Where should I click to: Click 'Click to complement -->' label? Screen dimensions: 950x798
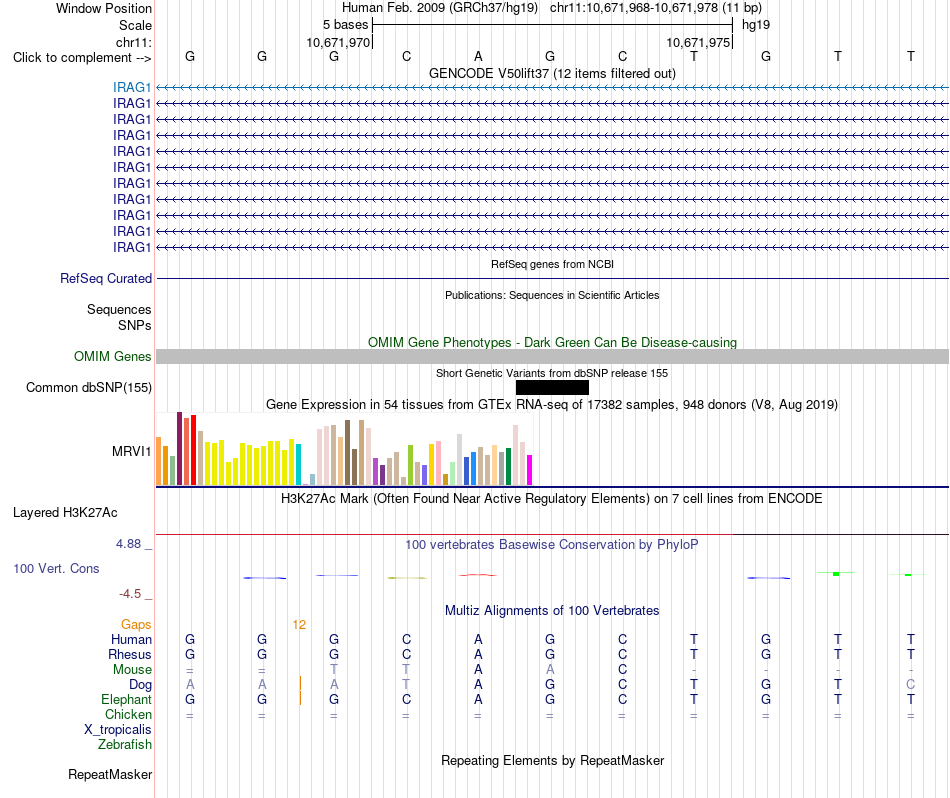pyautogui.click(x=82, y=58)
